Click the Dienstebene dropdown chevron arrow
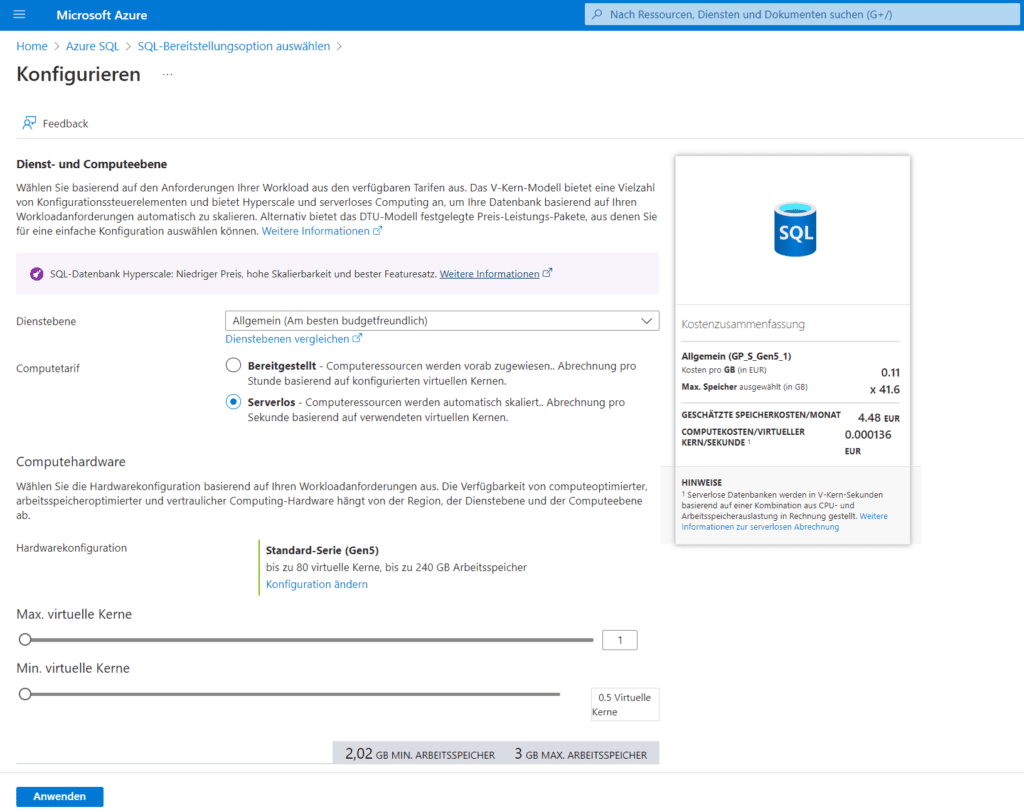This screenshot has height=812, width=1024. 646,321
